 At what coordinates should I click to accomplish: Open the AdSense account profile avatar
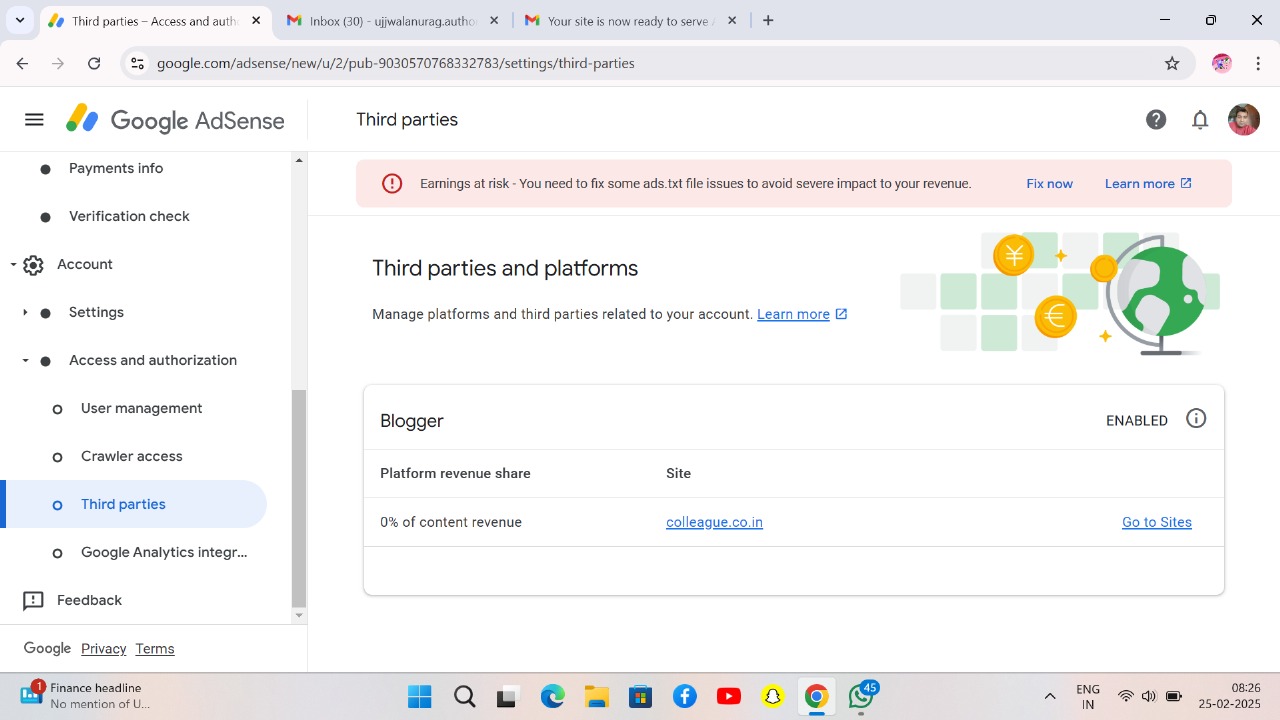click(1244, 120)
